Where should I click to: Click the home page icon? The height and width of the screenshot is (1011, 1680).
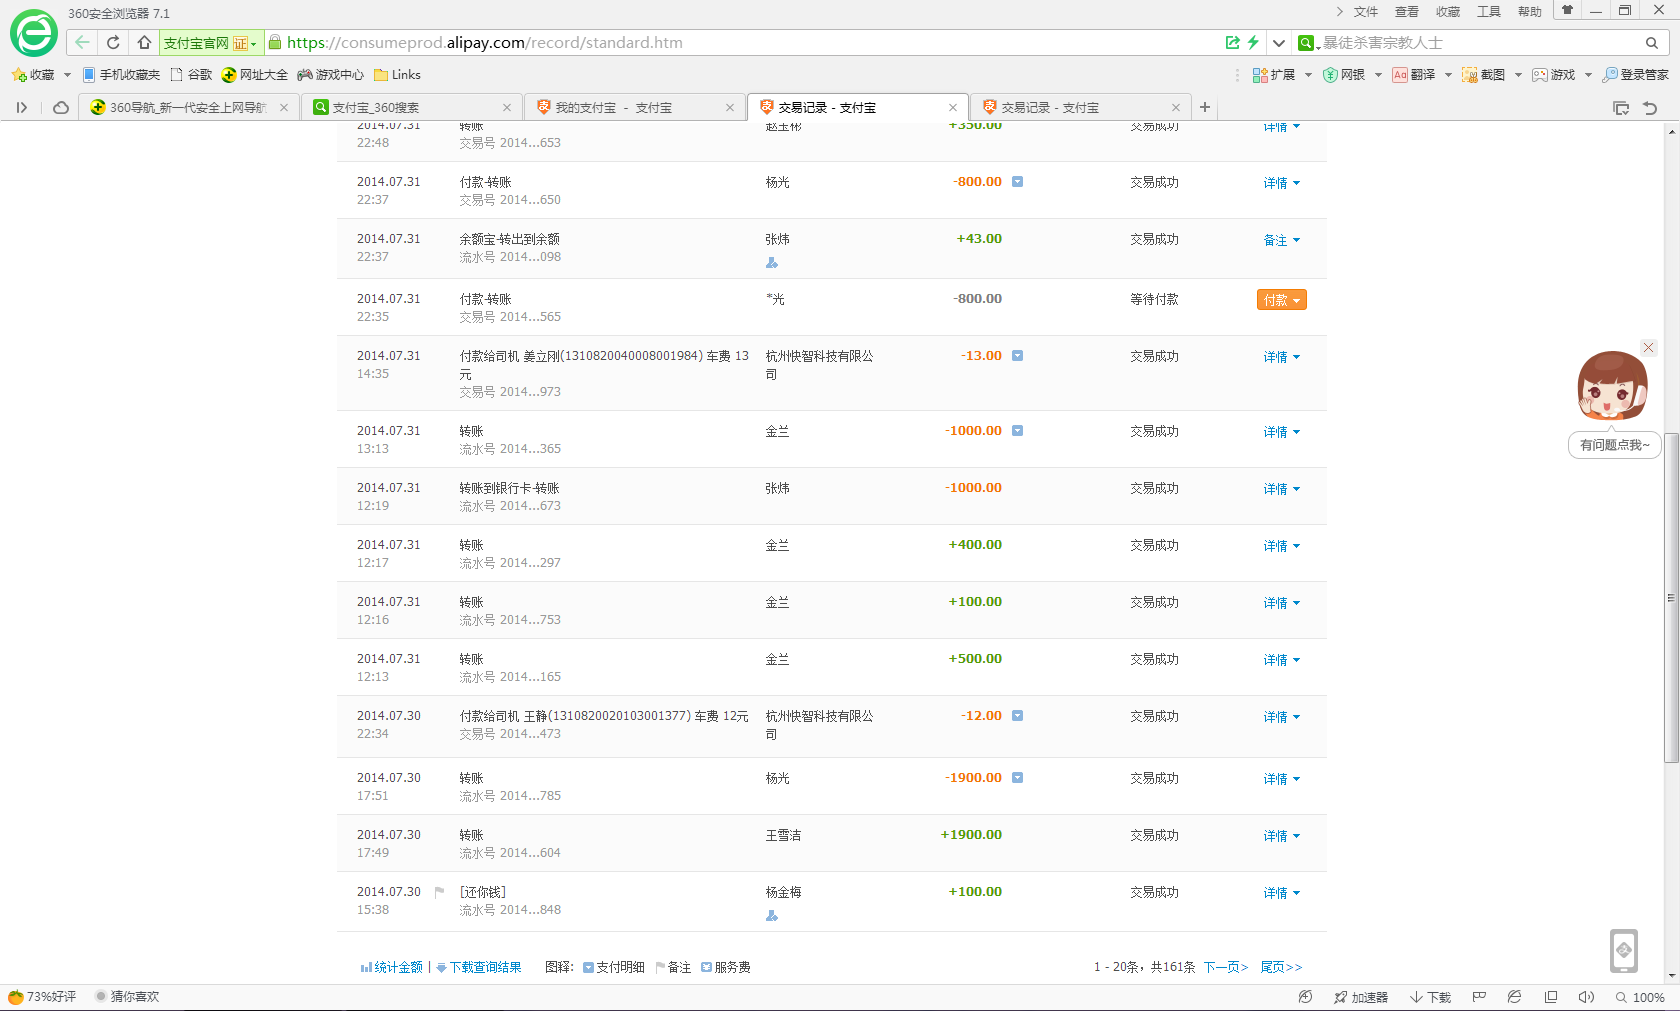tap(144, 42)
